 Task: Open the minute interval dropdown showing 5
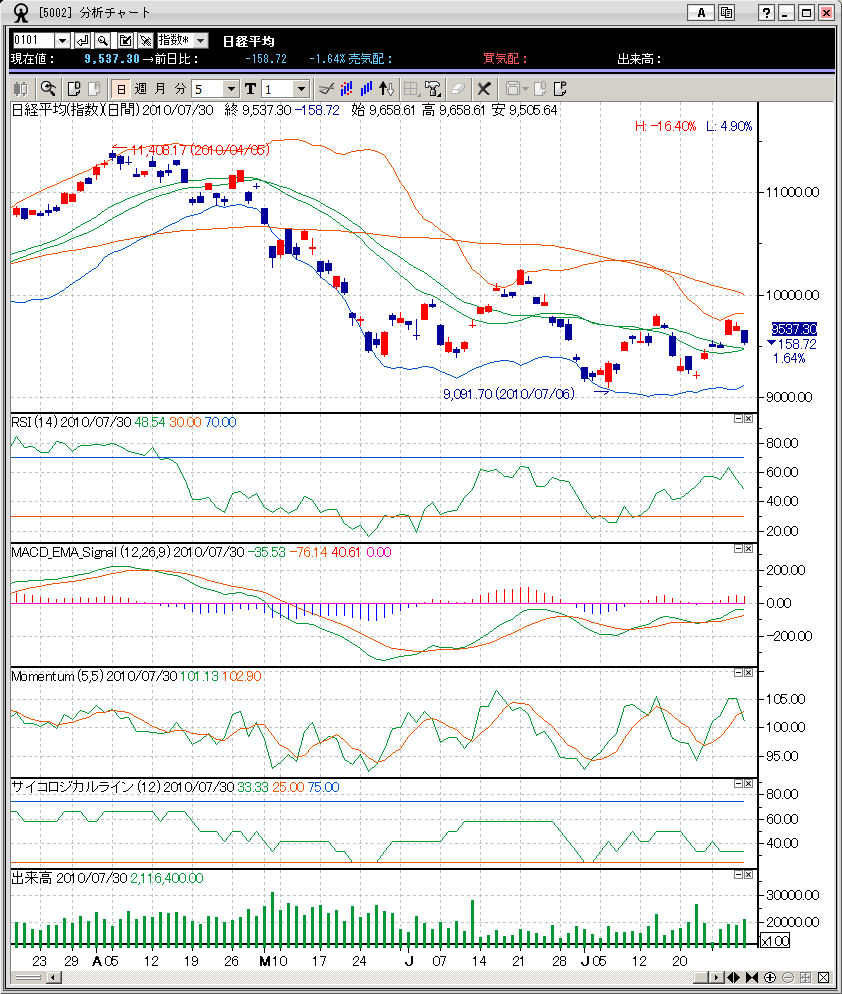[x=230, y=89]
